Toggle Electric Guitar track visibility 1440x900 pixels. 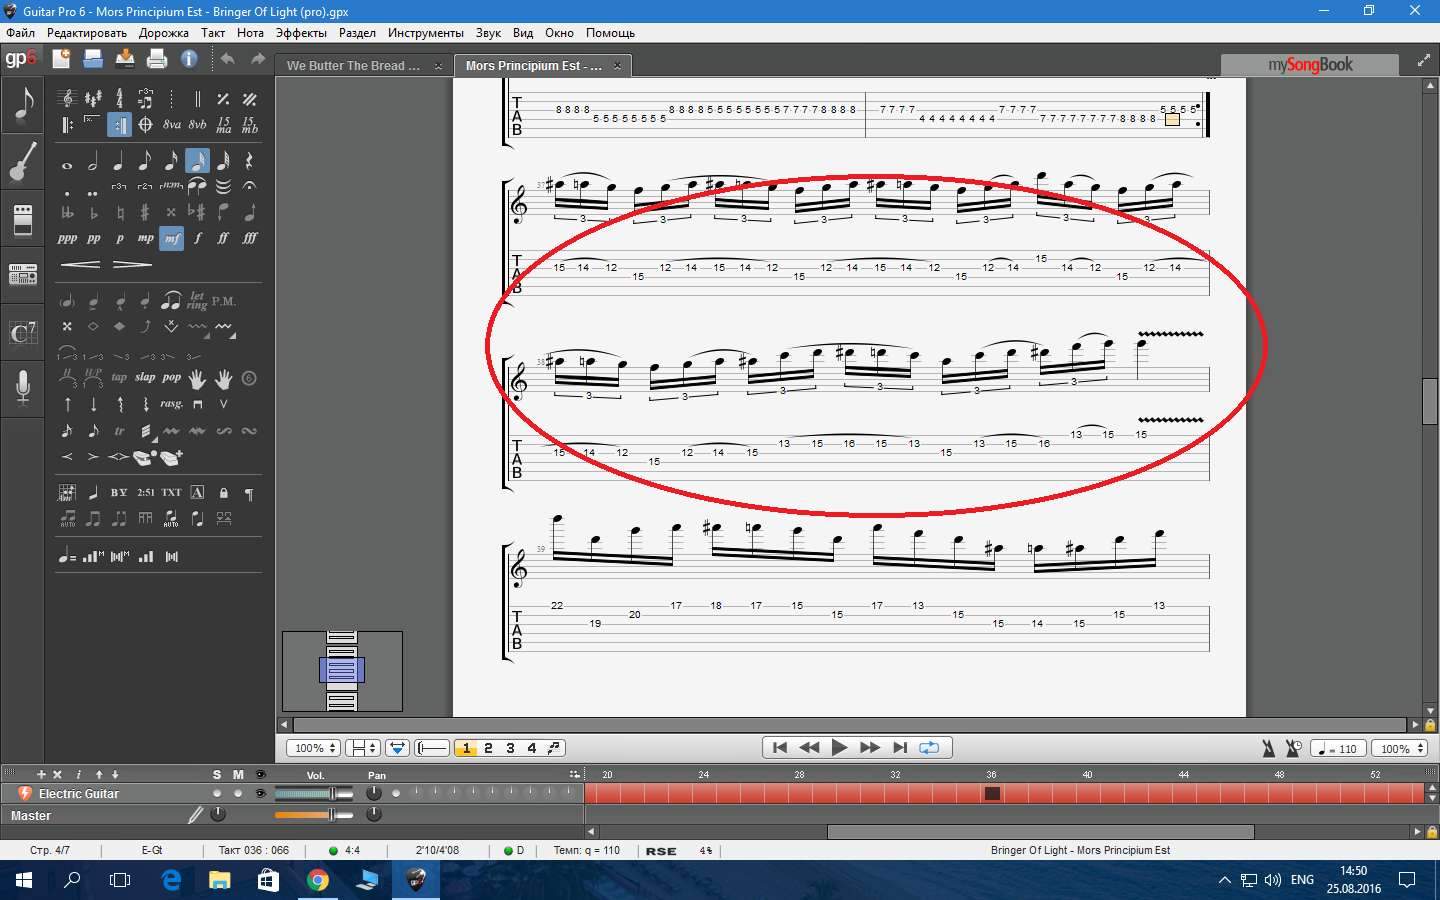(260, 793)
